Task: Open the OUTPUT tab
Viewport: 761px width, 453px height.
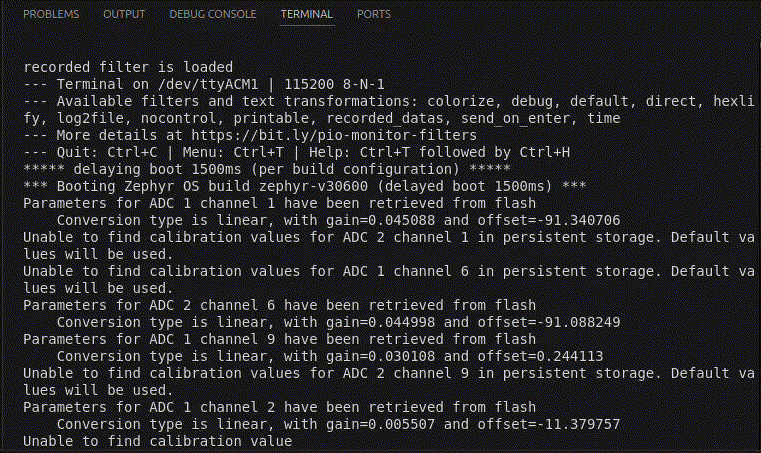Action: click(124, 14)
